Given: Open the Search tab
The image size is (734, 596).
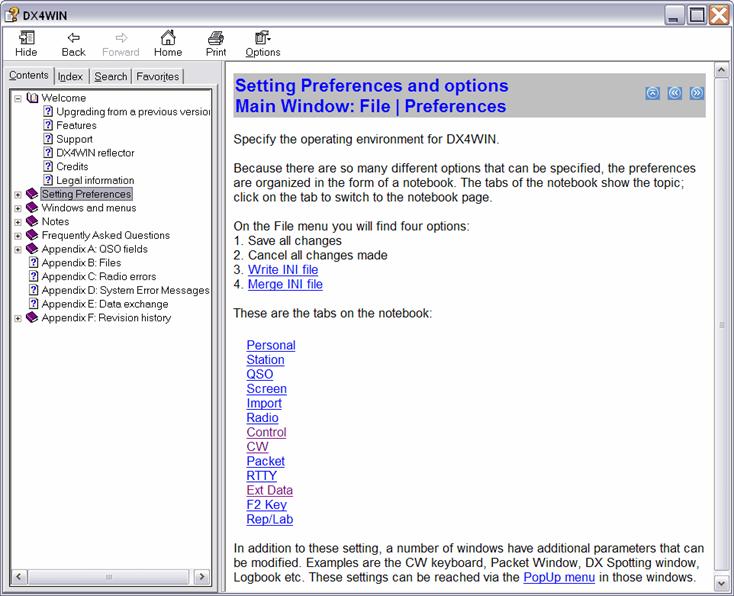Looking at the screenshot, I should point(111,76).
